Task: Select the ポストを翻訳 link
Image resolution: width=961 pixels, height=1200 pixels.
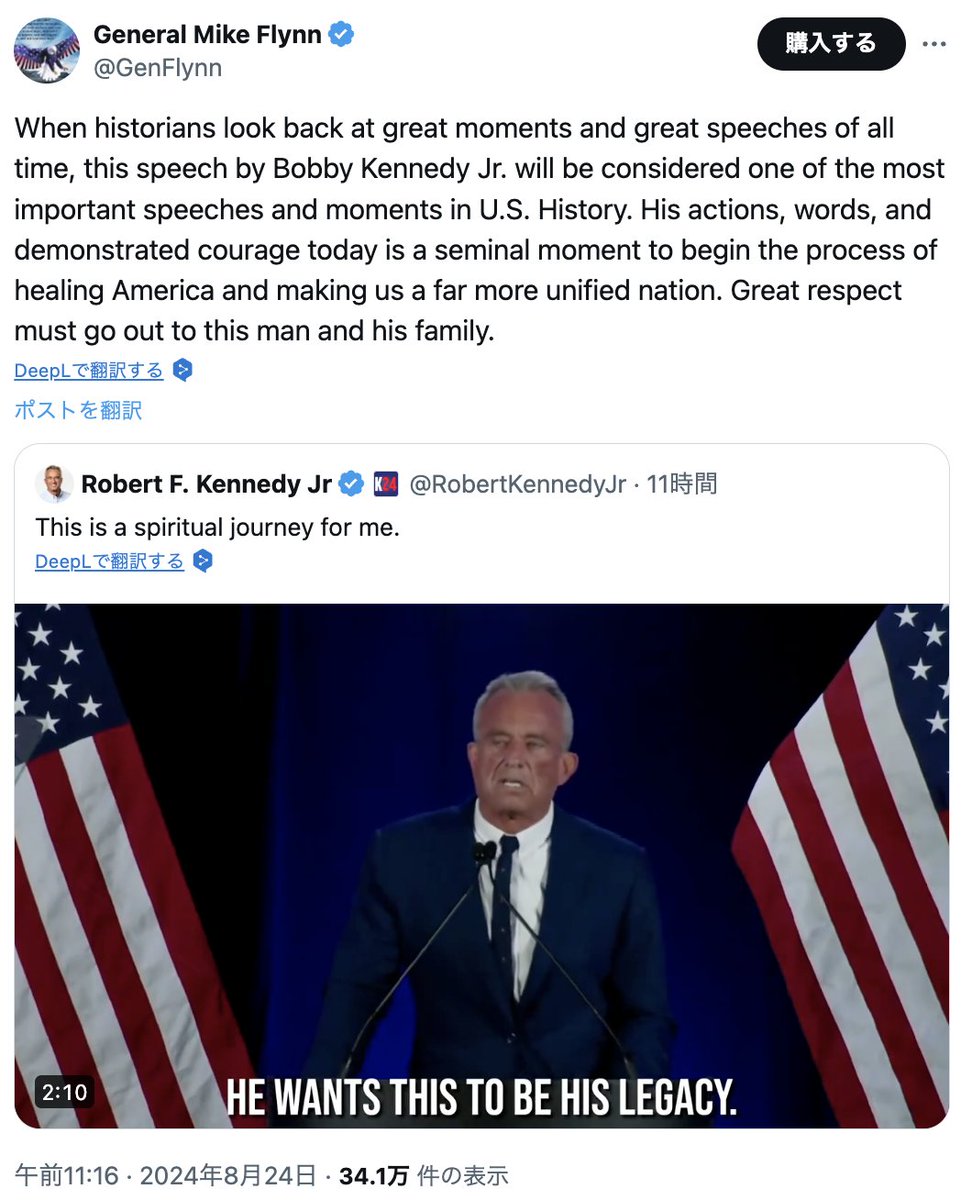Action: click(78, 410)
